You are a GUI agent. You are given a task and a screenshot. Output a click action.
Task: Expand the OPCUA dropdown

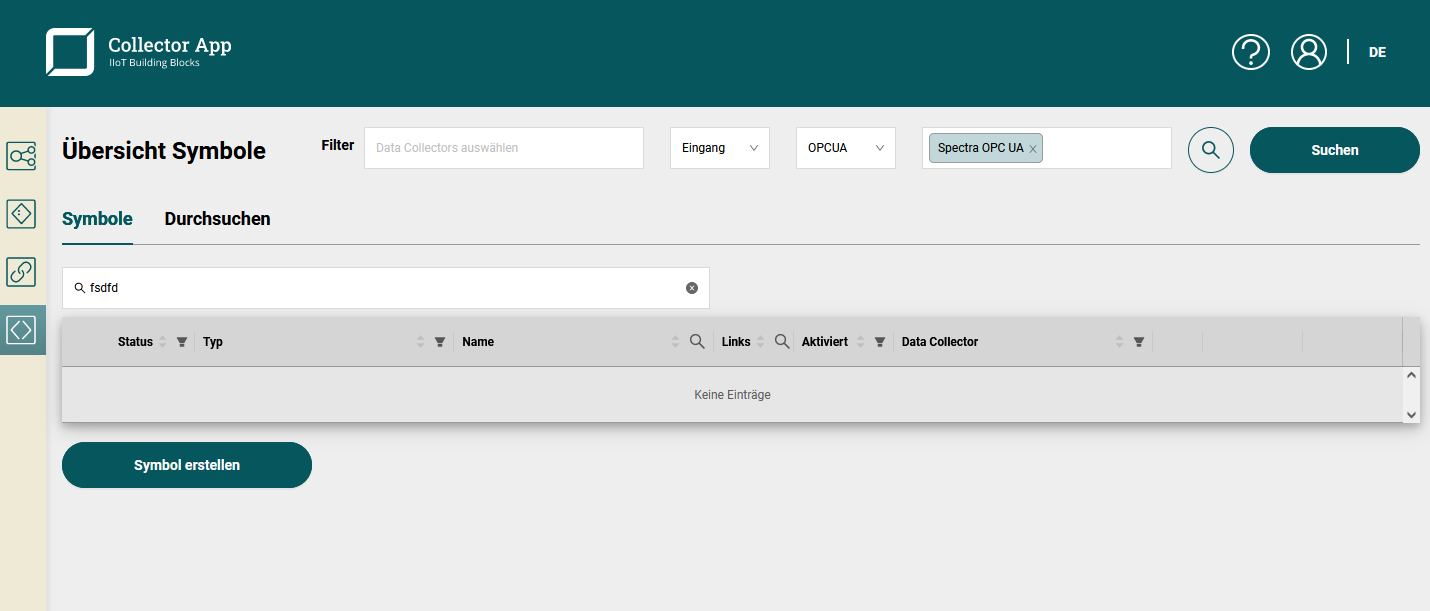click(x=845, y=148)
